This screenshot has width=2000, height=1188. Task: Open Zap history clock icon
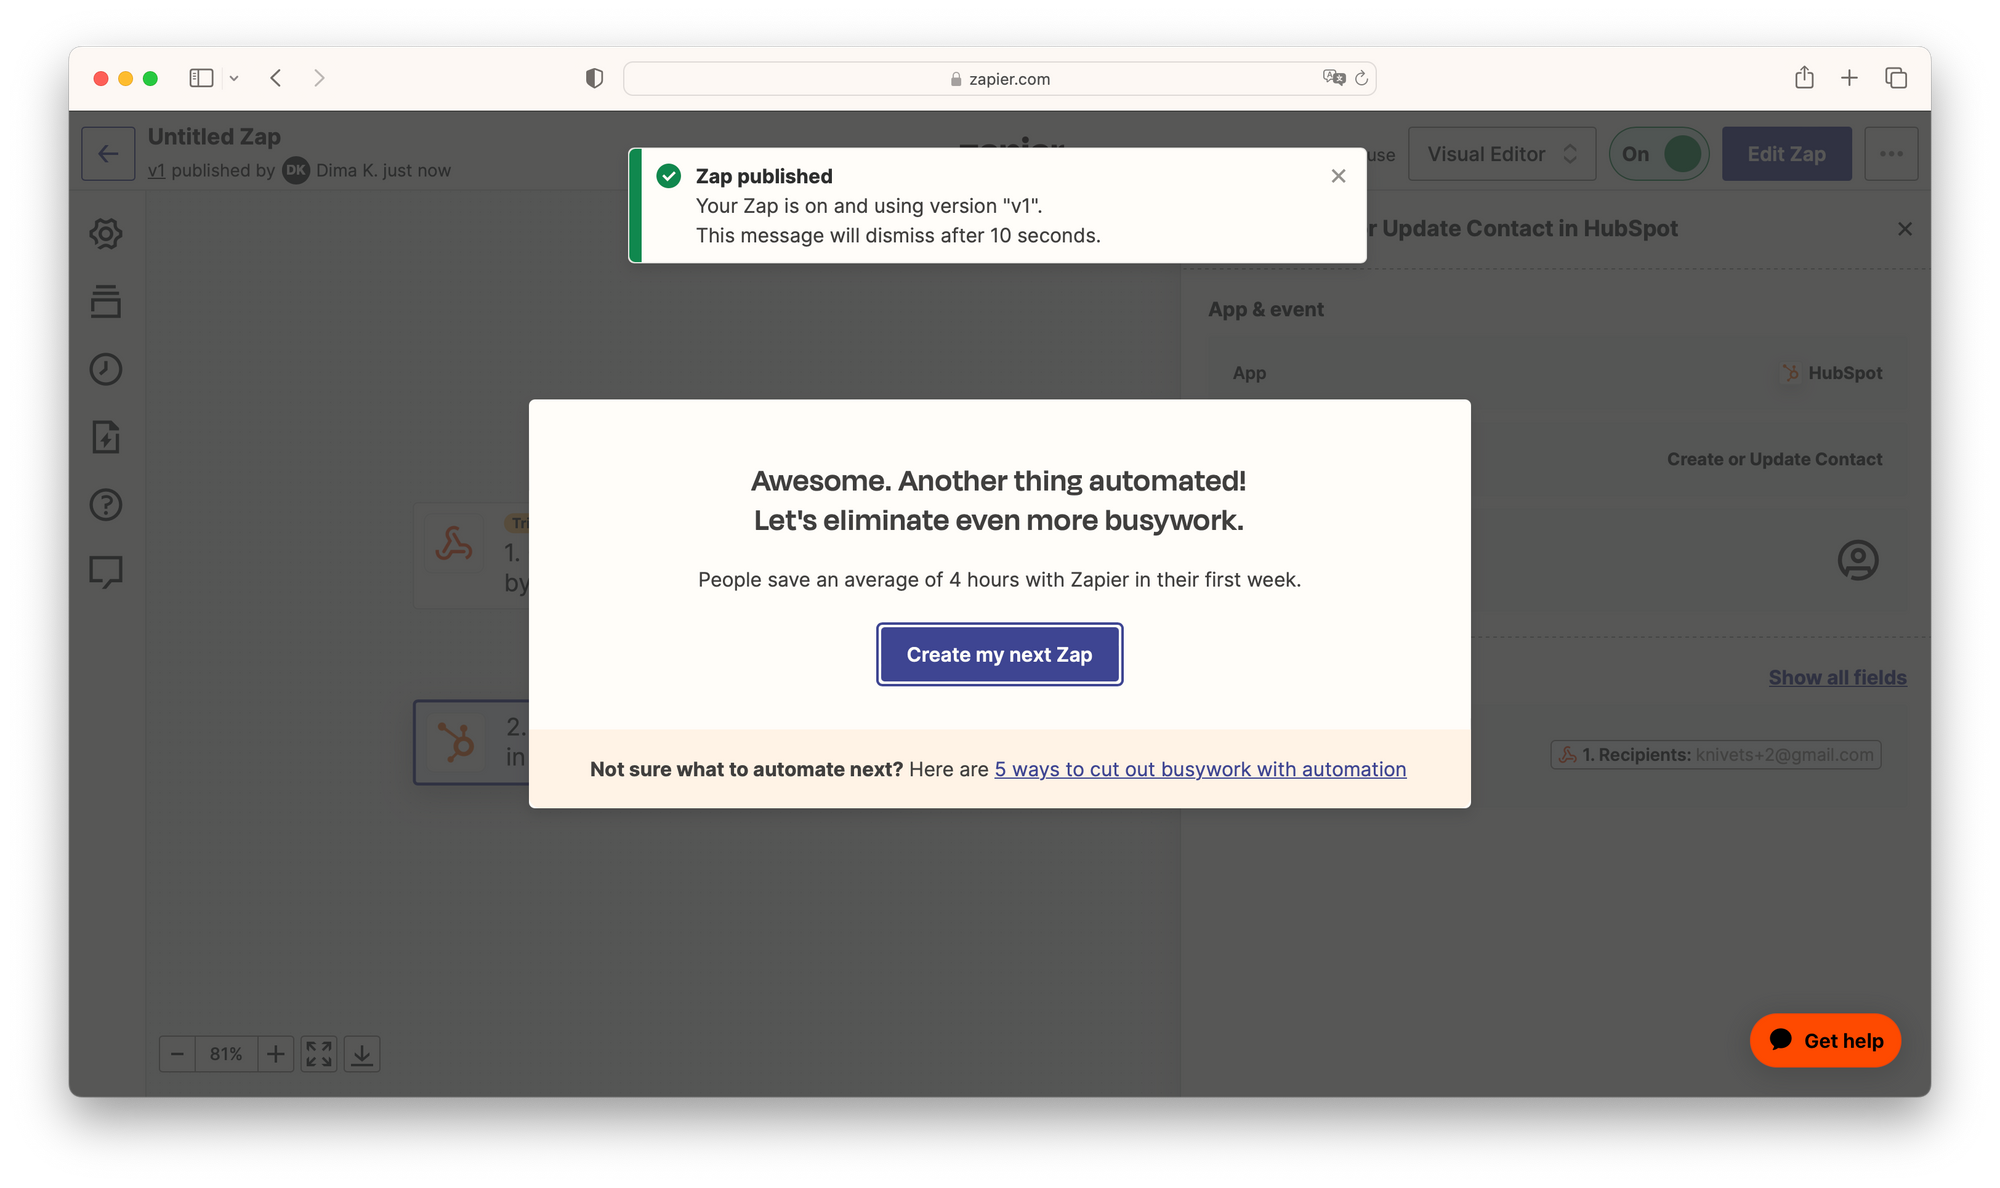coord(106,369)
